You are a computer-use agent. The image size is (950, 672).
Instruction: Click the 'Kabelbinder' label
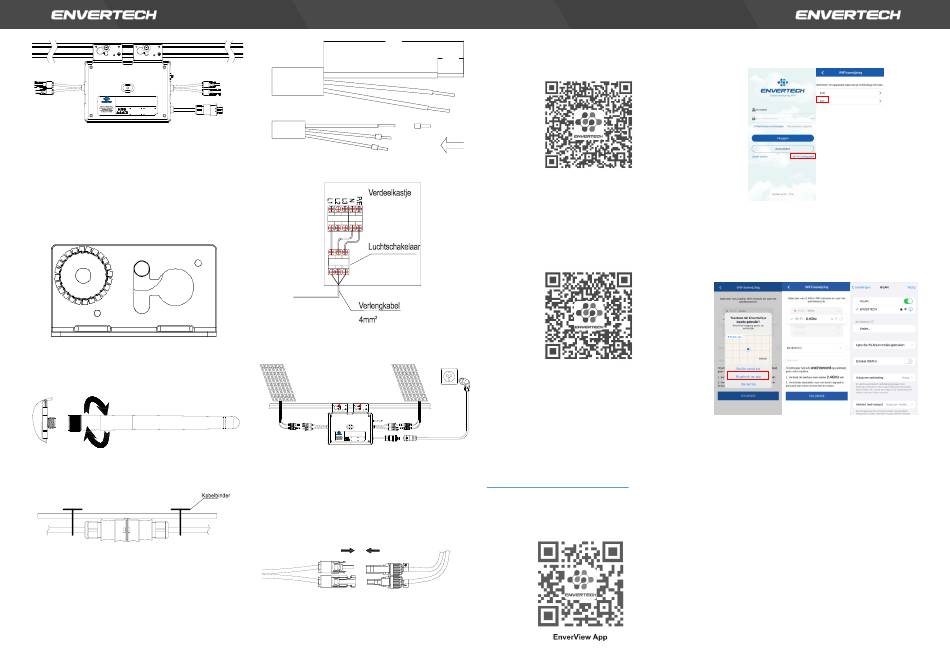pyautogui.click(x=216, y=496)
